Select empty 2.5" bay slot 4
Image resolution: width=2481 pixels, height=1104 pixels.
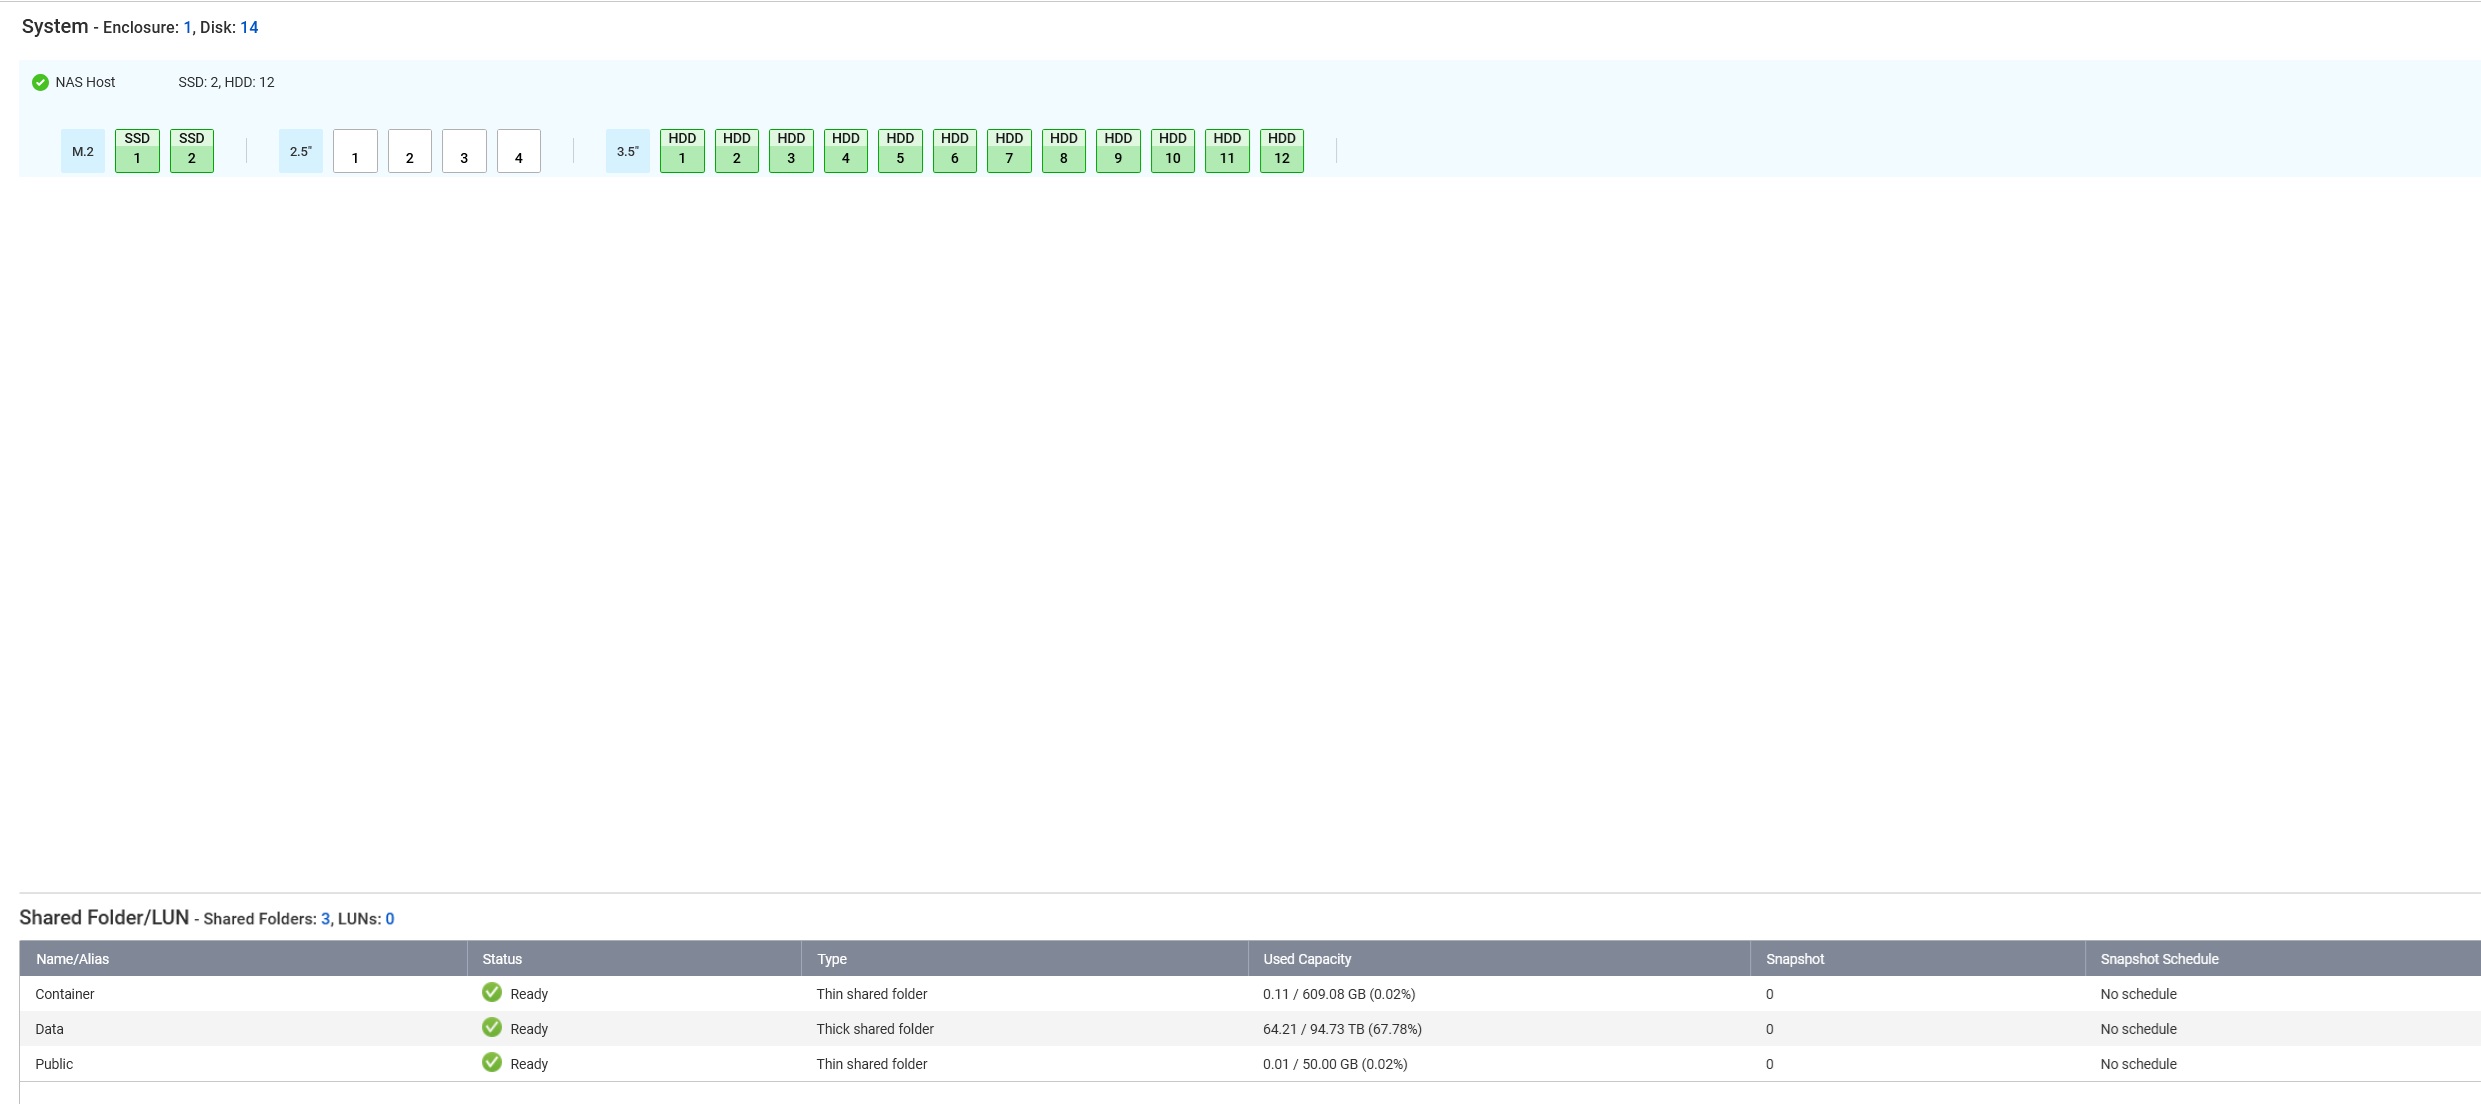519,152
